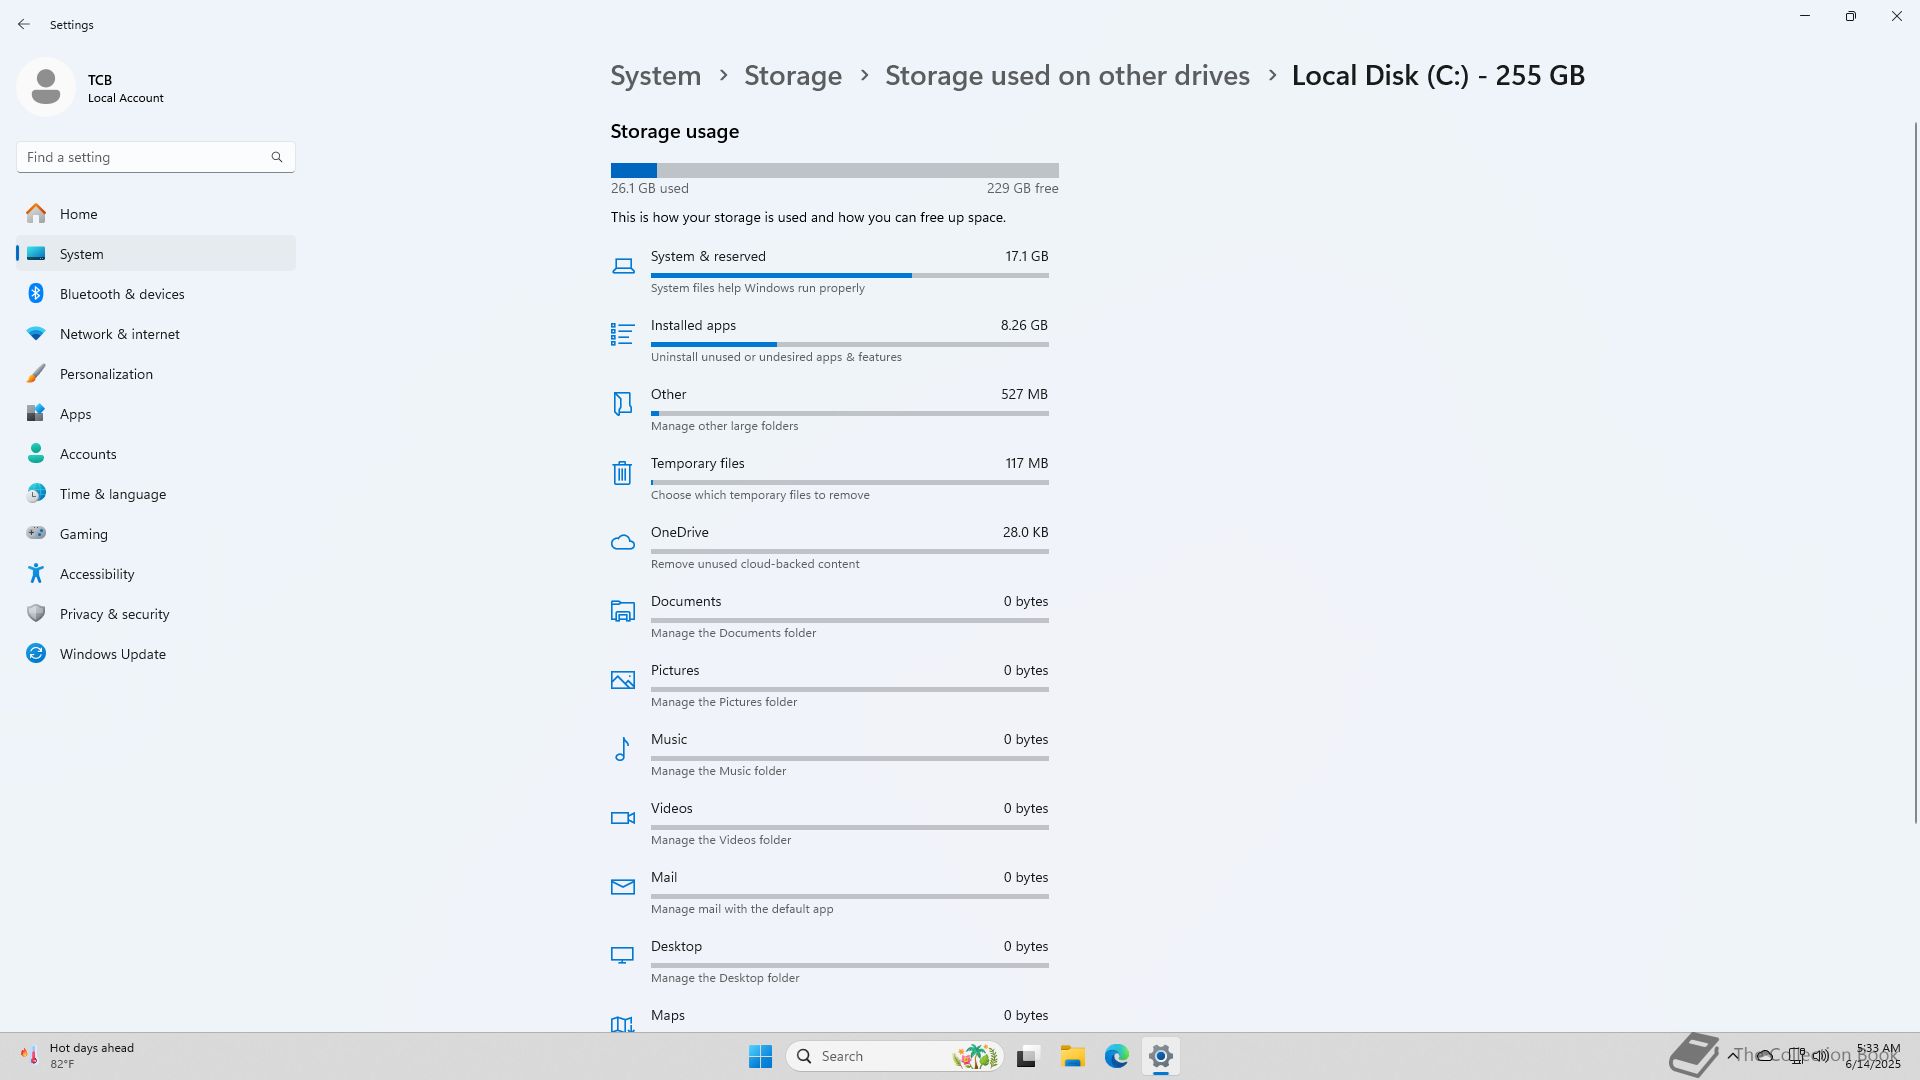Open Microsoft Edge from the taskbar
The image size is (1920, 1080).
click(x=1116, y=1056)
